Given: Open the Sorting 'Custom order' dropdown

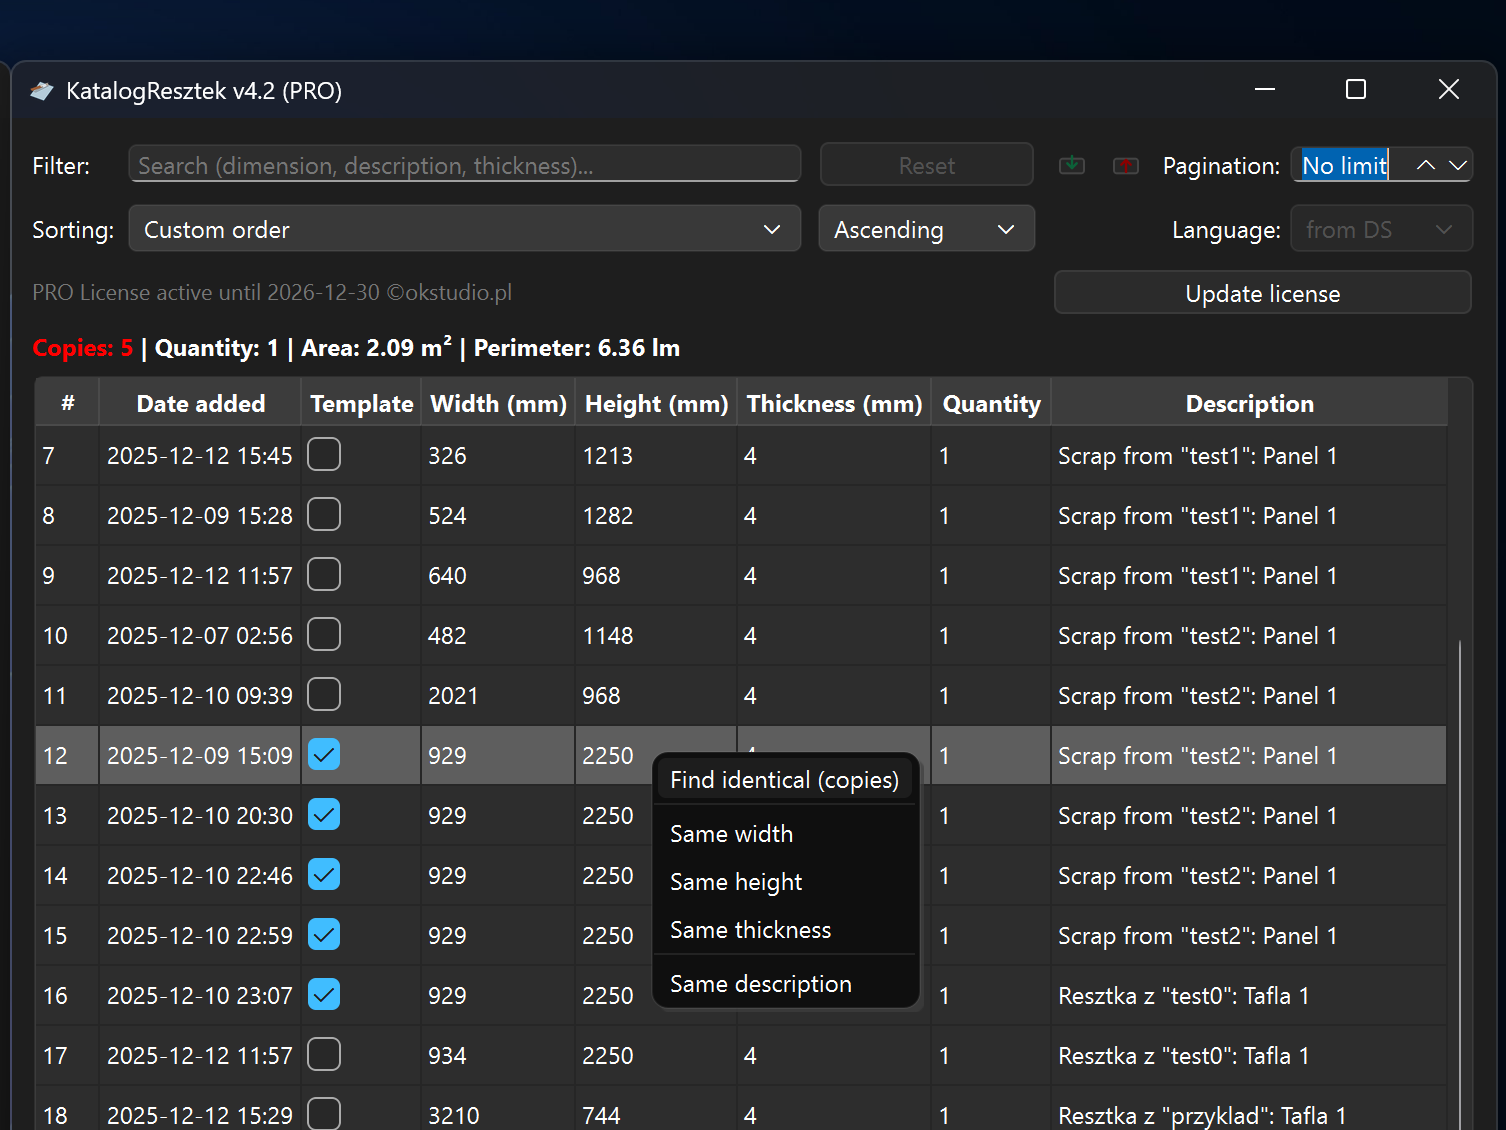Looking at the screenshot, I should [464, 229].
